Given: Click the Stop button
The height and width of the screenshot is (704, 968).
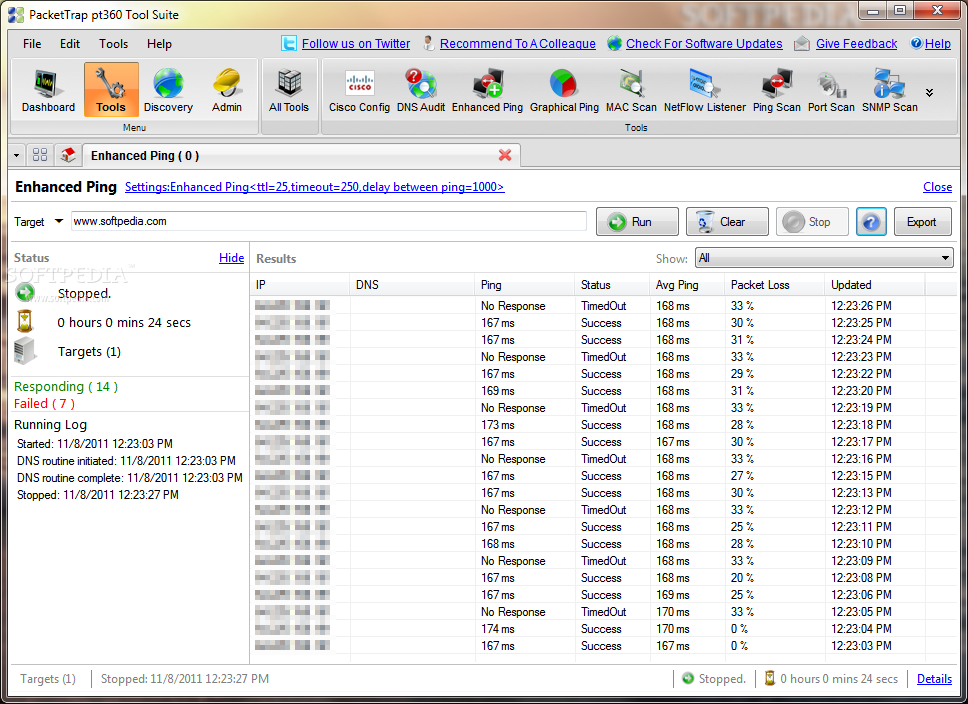Looking at the screenshot, I should tap(812, 222).
